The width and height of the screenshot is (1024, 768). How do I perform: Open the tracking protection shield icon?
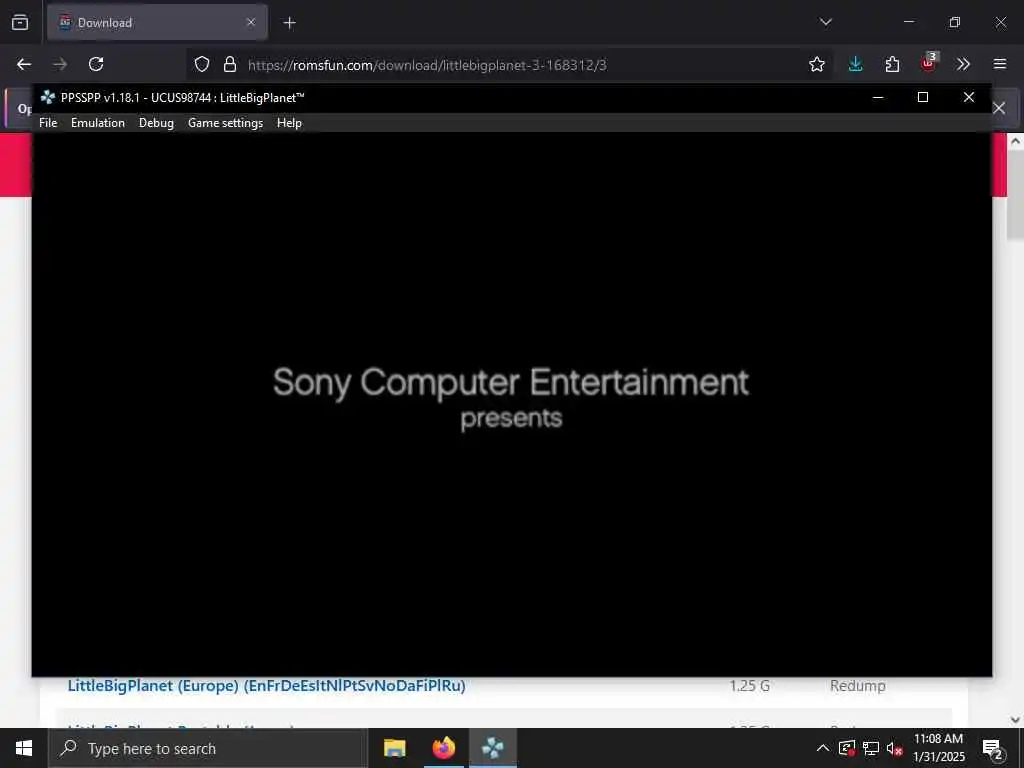click(202, 64)
